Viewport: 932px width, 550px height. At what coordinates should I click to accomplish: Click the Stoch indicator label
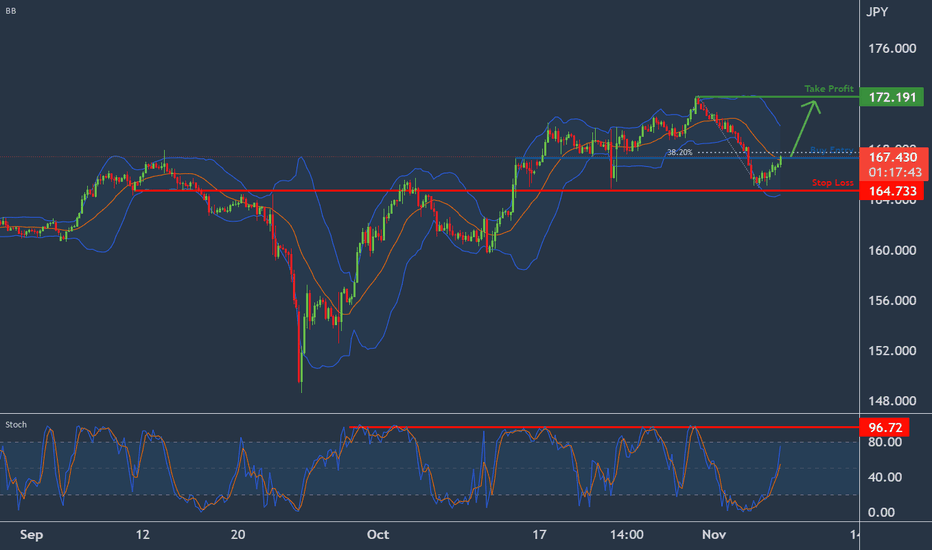(x=16, y=425)
